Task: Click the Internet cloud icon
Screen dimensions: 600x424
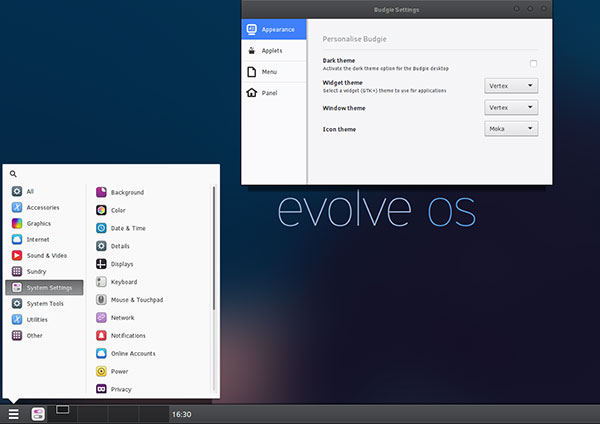Action: [x=17, y=239]
